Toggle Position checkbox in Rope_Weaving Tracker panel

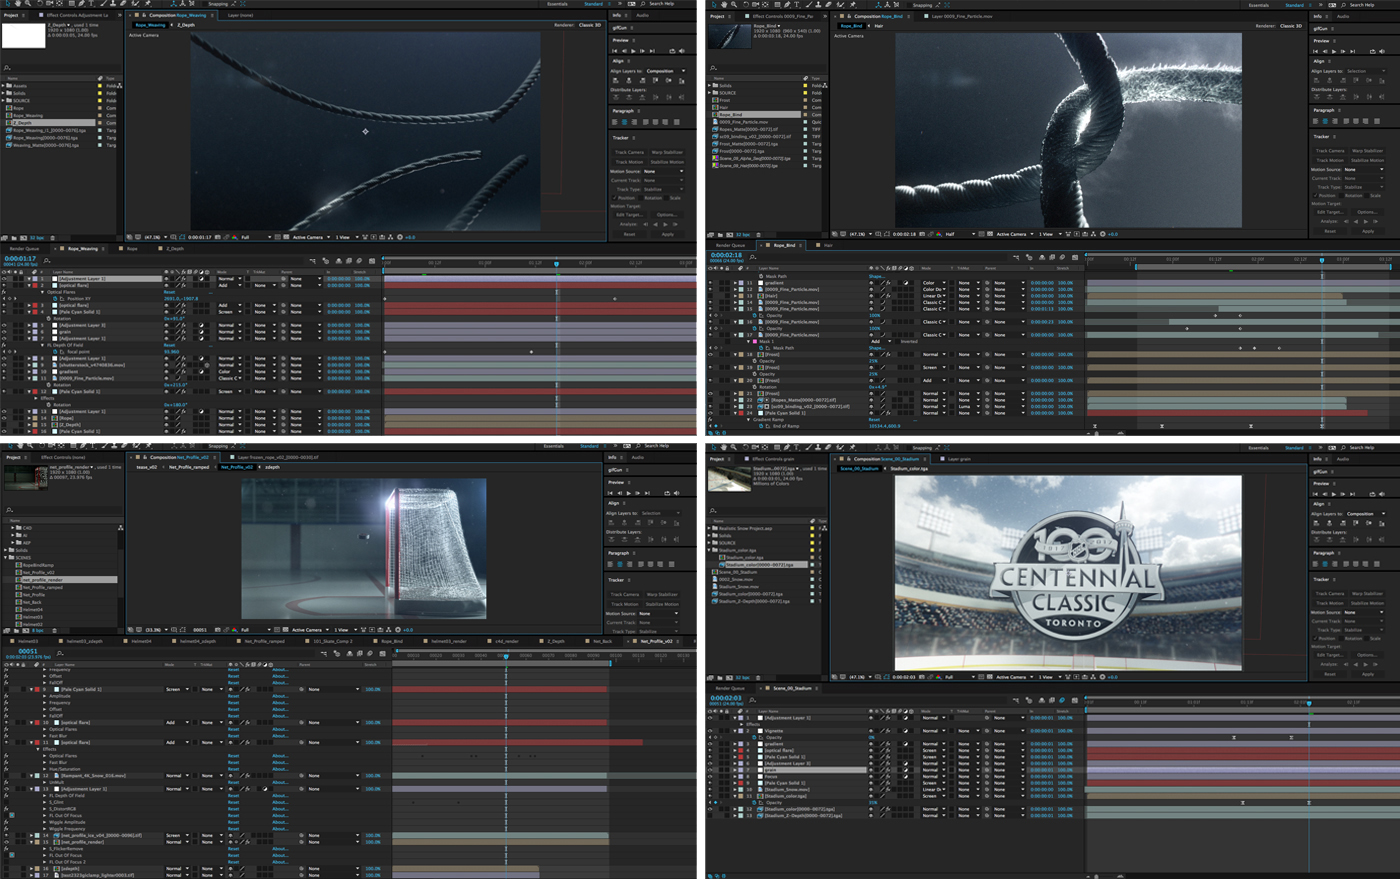tap(615, 198)
